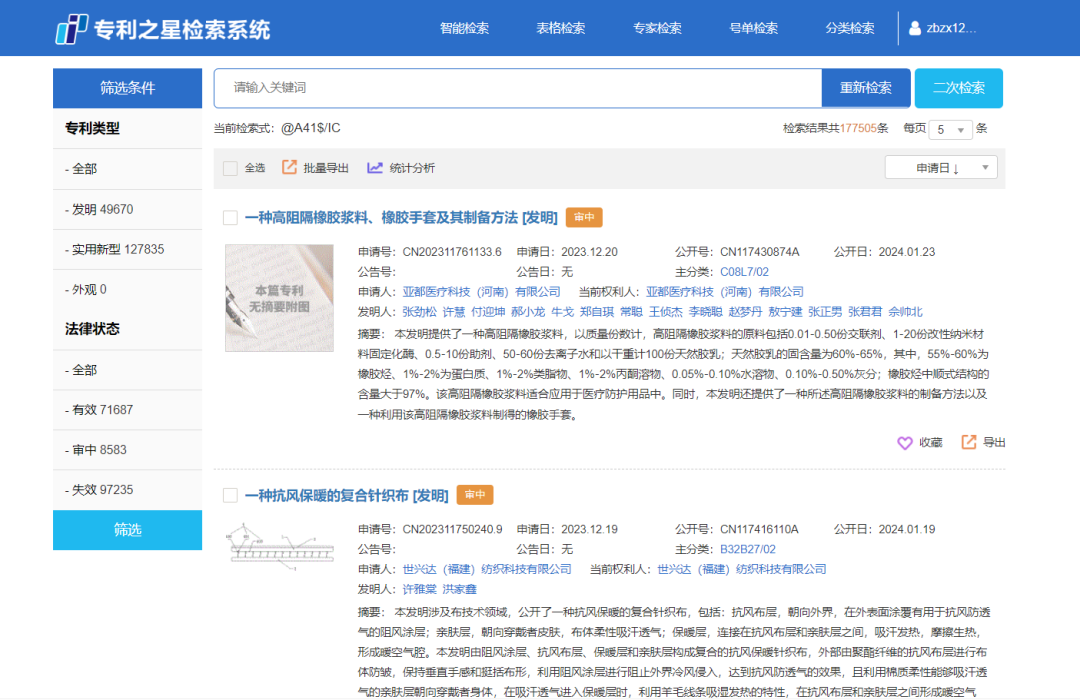Select 全部 under 专利类型
This screenshot has width=1080, height=700.
click(127, 169)
